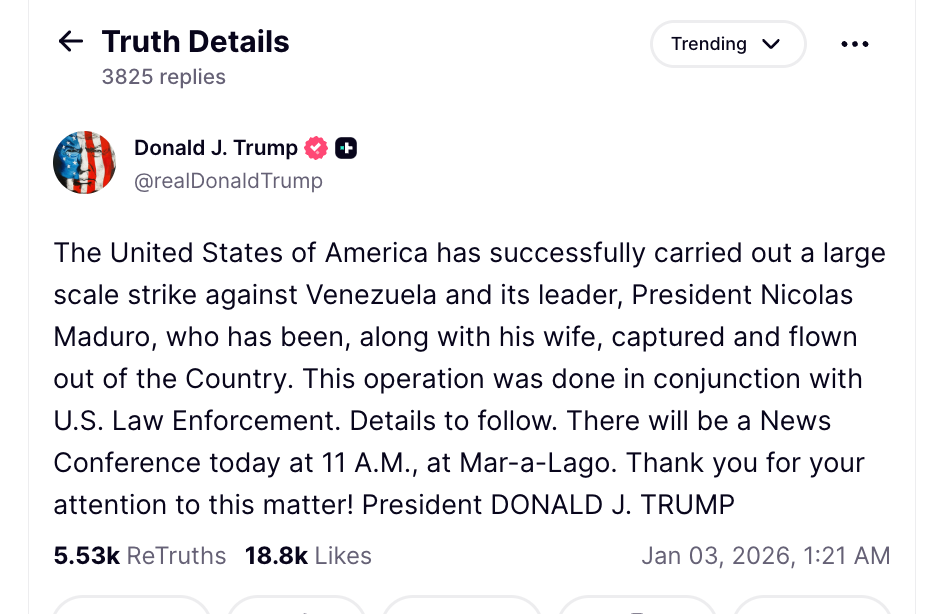
Task: Open the three-dot more options menu
Action: tap(855, 44)
